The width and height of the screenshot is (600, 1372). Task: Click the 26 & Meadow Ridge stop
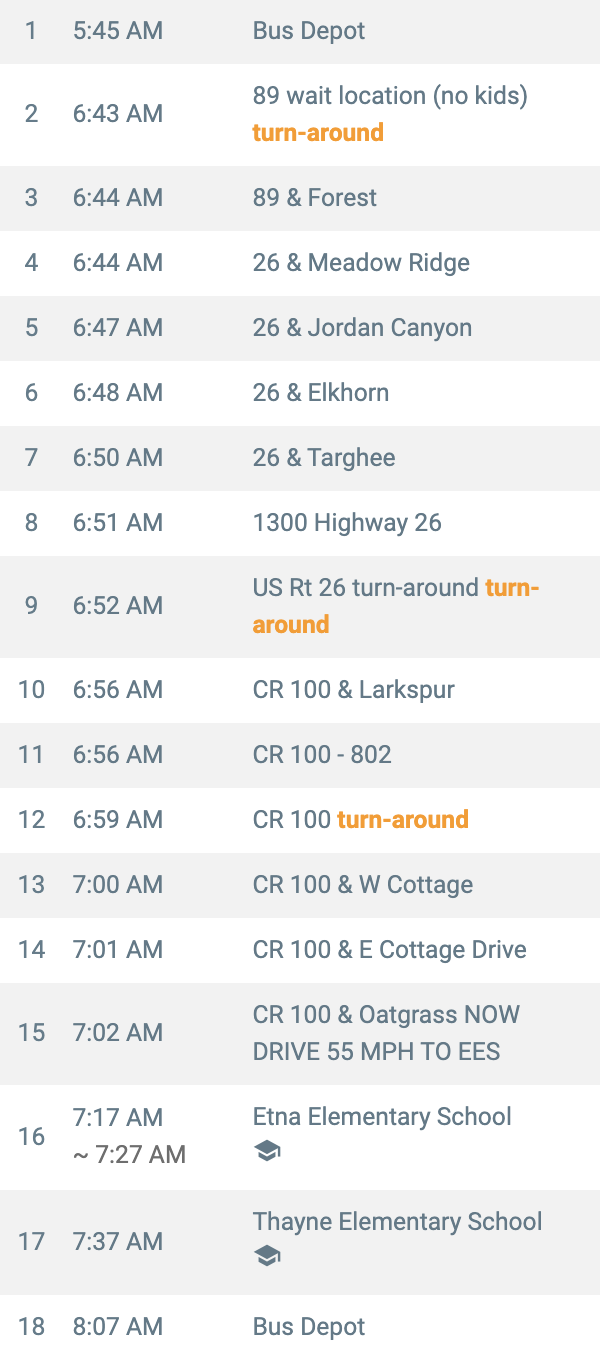(360, 263)
